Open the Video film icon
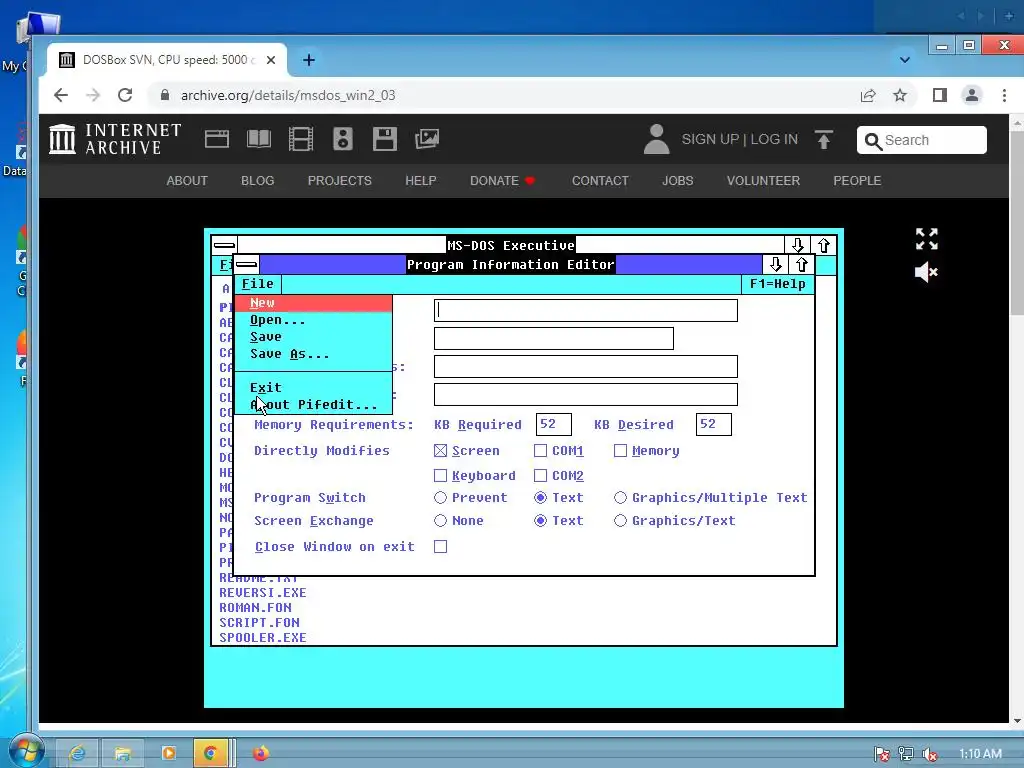The height and width of the screenshot is (768, 1024). point(301,139)
